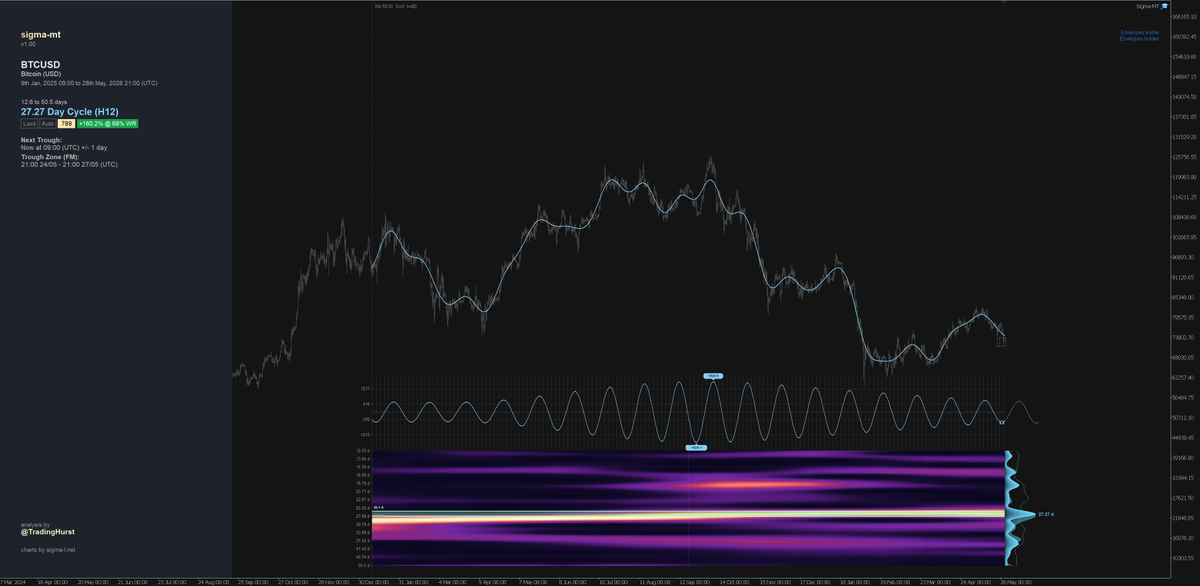Screen dimensions: 1200x586
Task: Click the Next Trough label
Action: coord(42,140)
